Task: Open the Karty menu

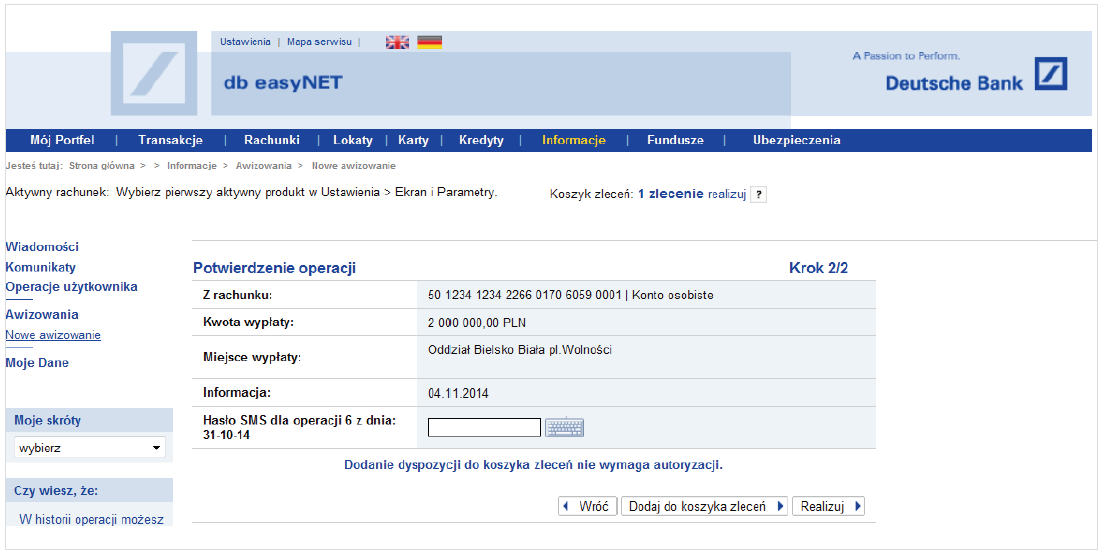Action: [x=413, y=140]
